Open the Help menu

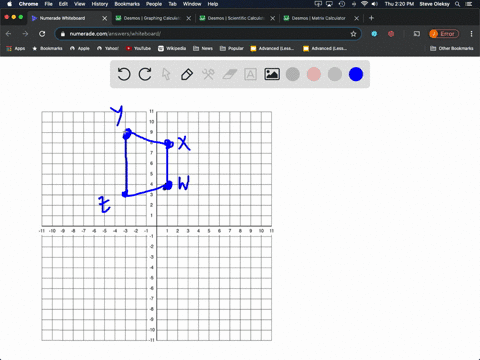click(213, 4)
